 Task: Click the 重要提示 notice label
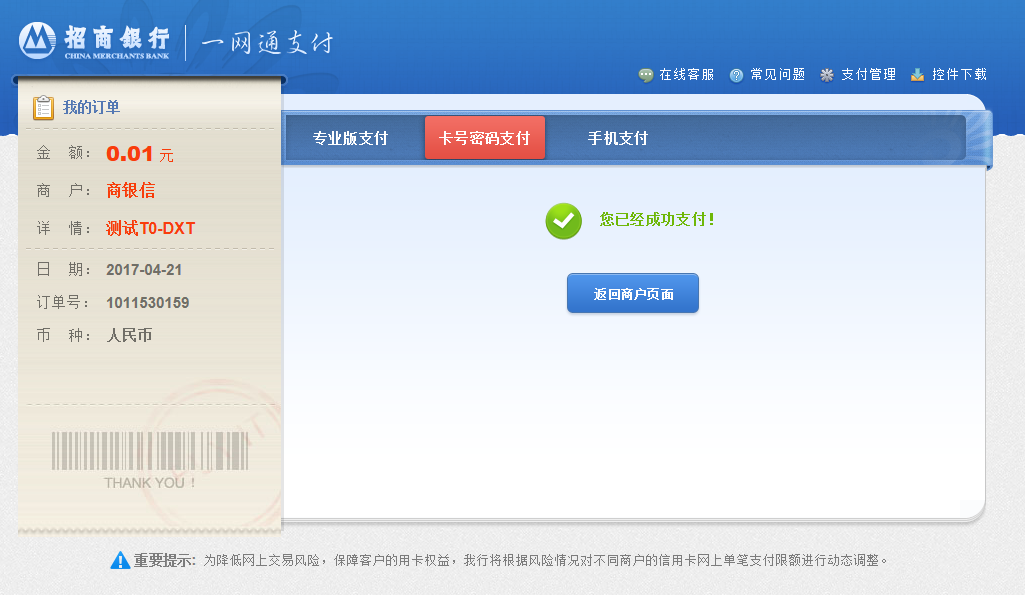(165, 560)
